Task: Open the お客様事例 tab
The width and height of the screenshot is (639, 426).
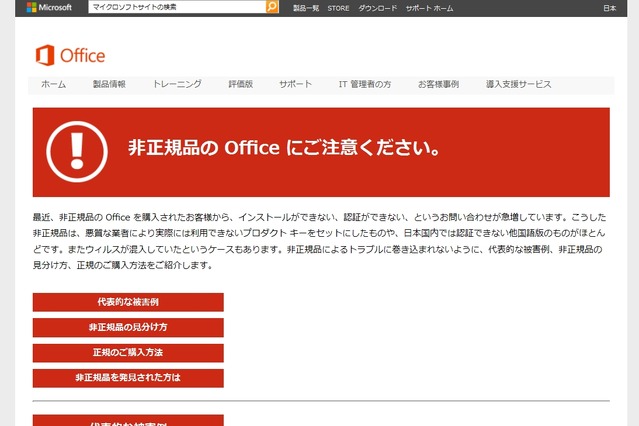Action: [x=438, y=84]
